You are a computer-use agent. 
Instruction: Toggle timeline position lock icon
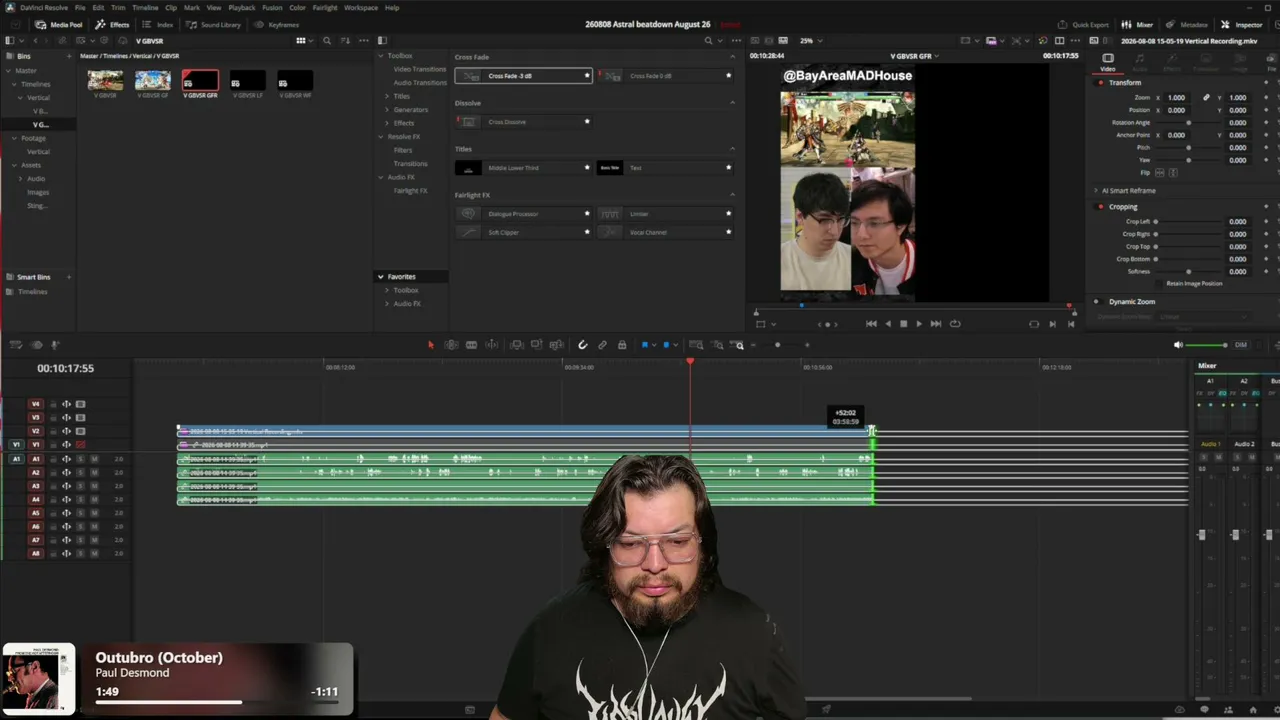tap(622, 345)
